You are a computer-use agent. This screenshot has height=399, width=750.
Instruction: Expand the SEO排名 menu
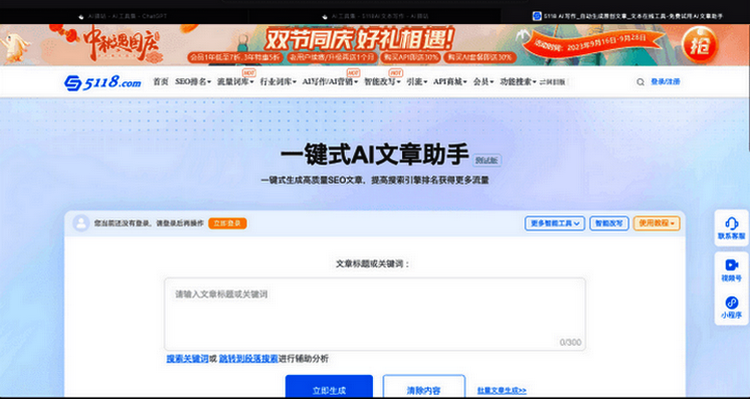pos(193,82)
